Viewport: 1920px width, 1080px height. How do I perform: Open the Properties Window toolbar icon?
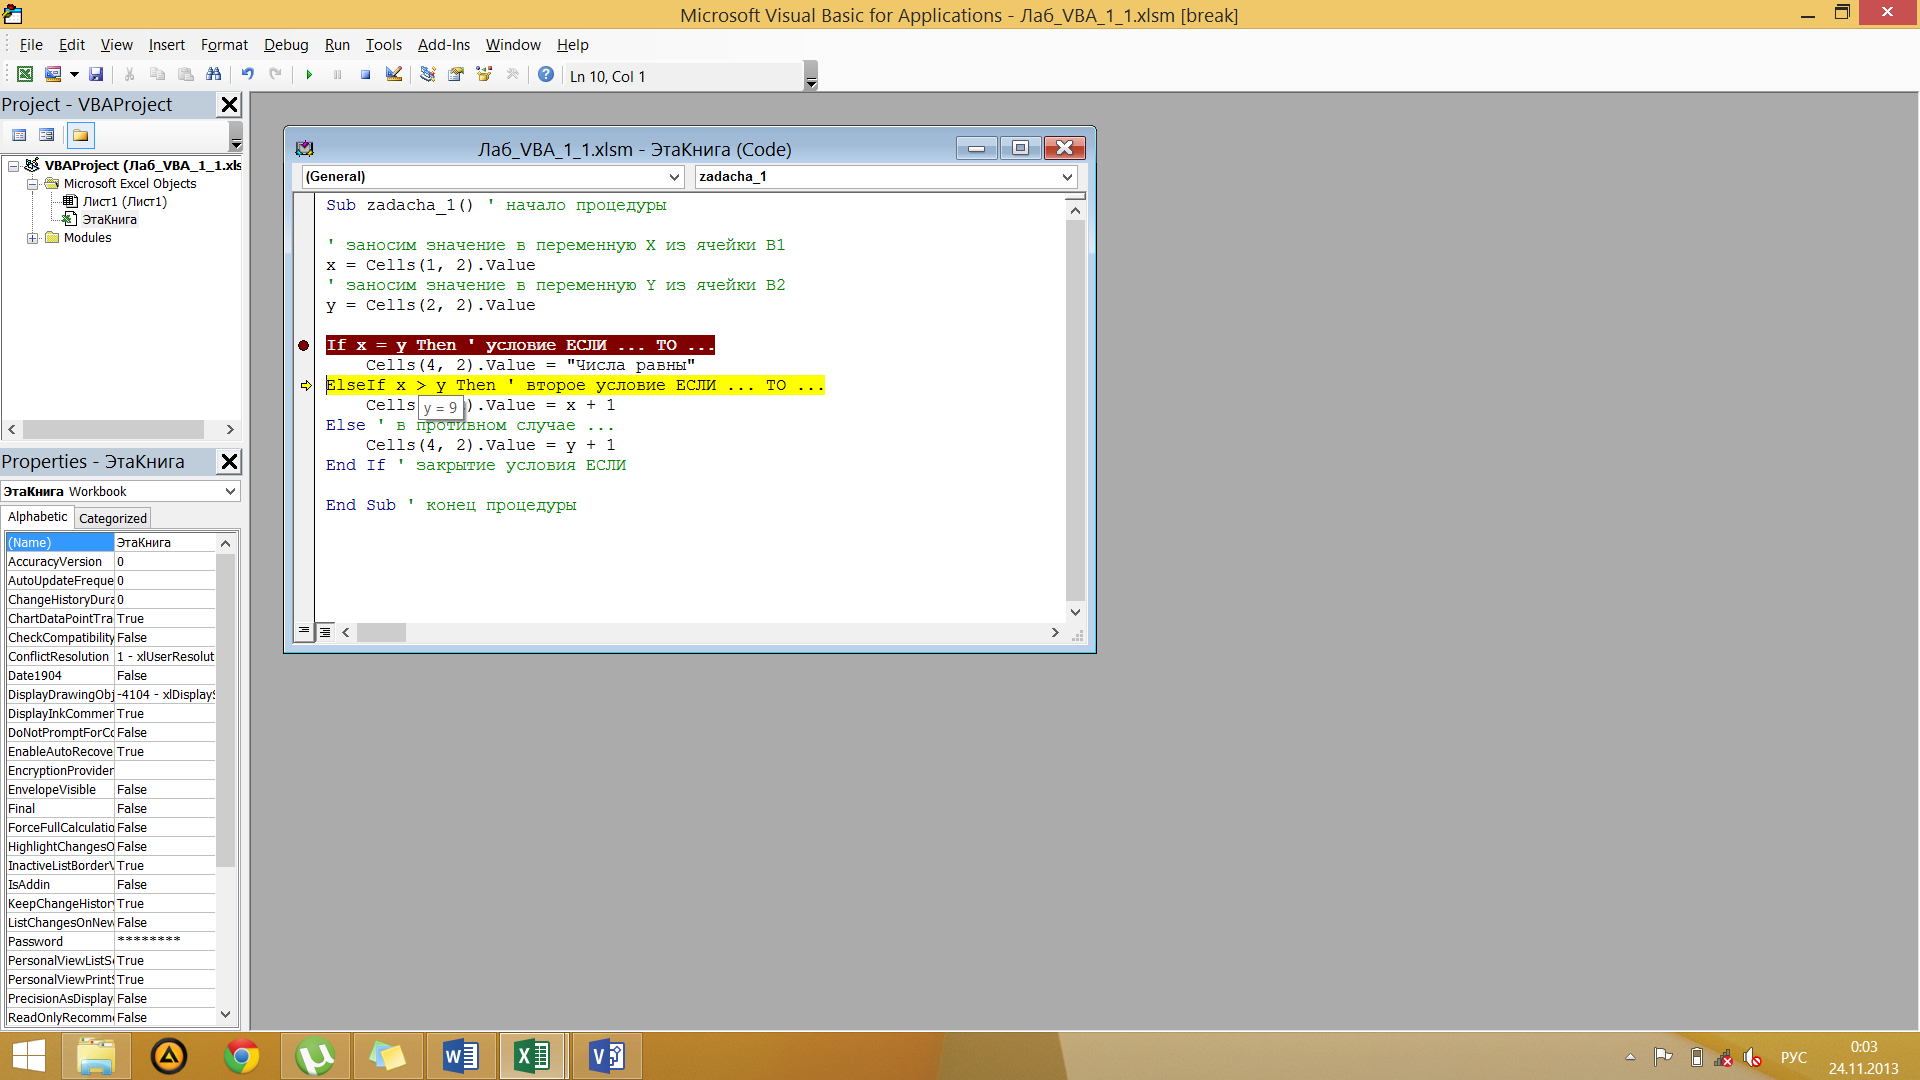click(456, 74)
